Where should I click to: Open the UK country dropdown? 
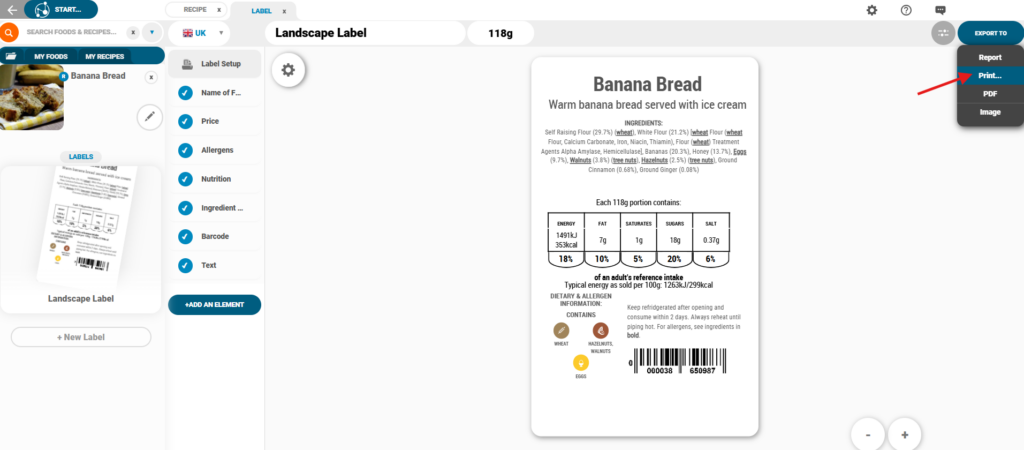[x=199, y=33]
